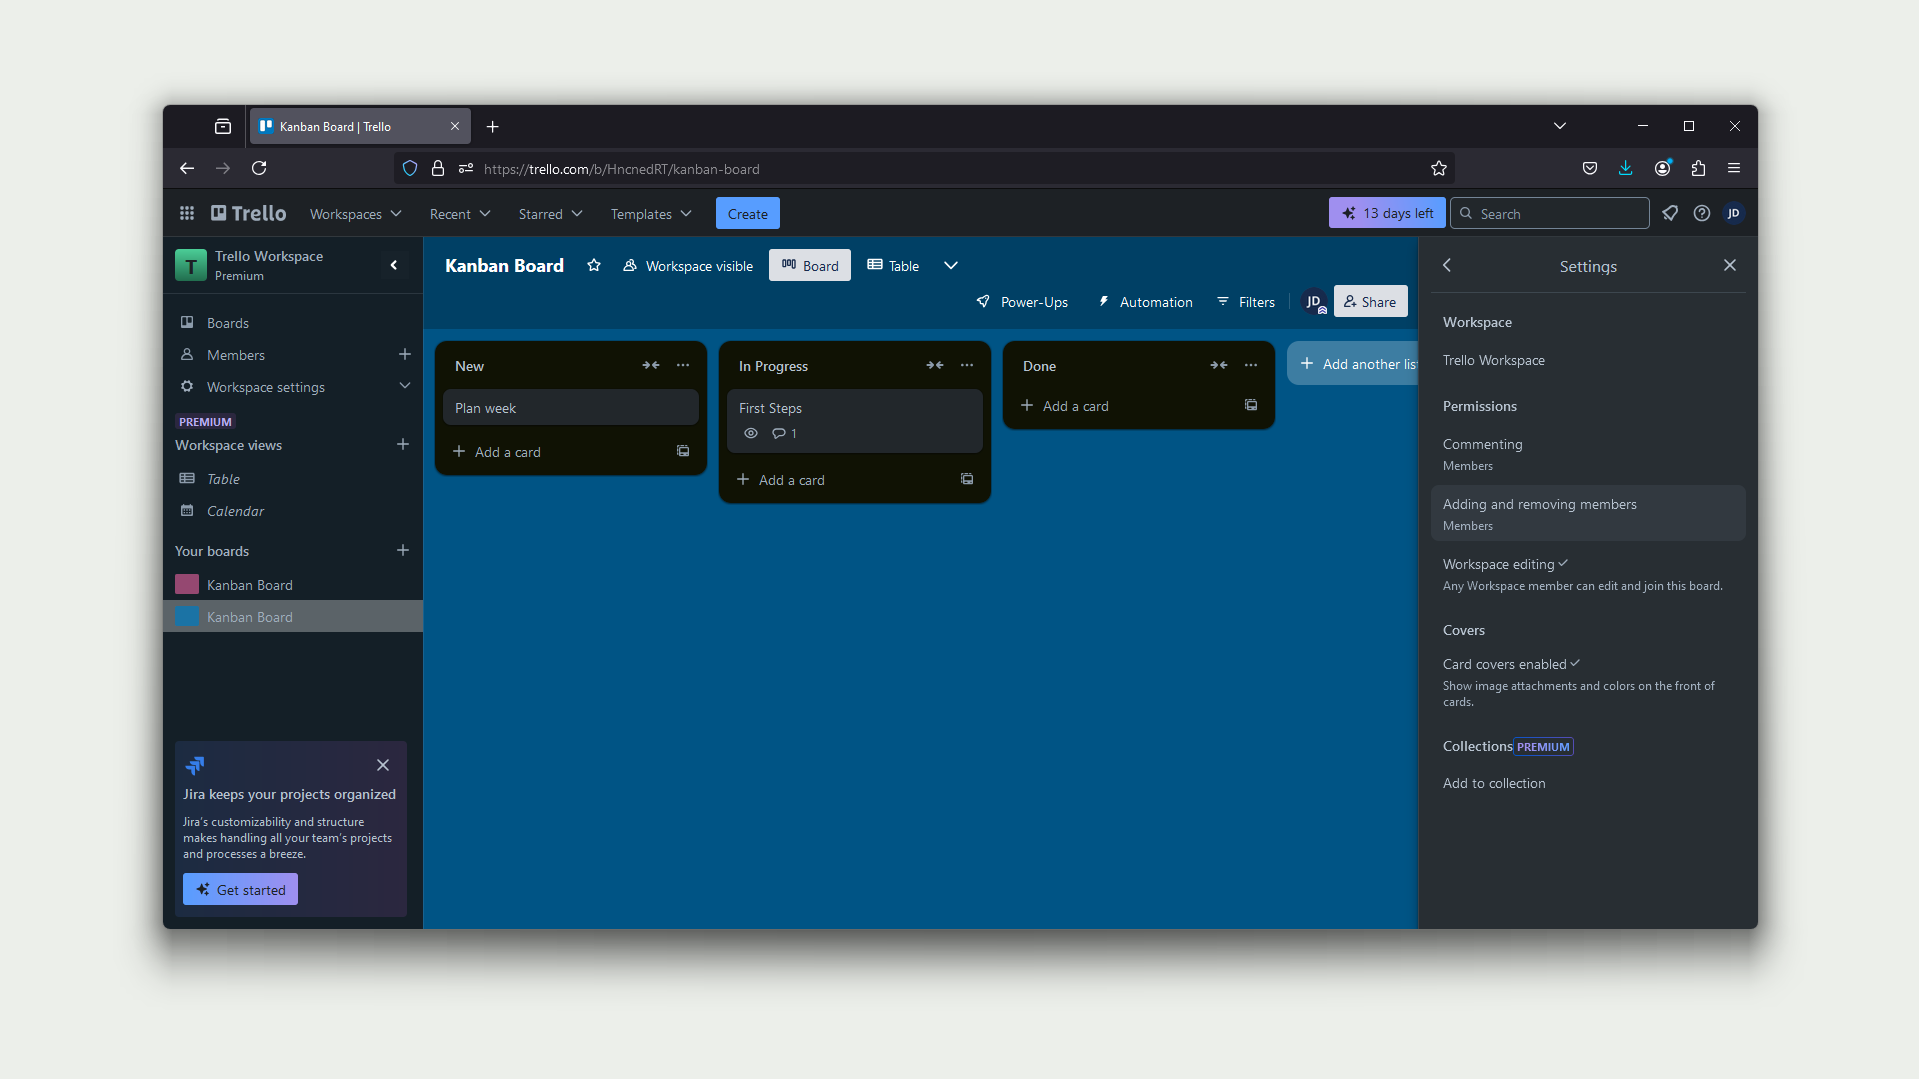
Task: Expand Workspaces dropdown menu
Action: pyautogui.click(x=356, y=214)
